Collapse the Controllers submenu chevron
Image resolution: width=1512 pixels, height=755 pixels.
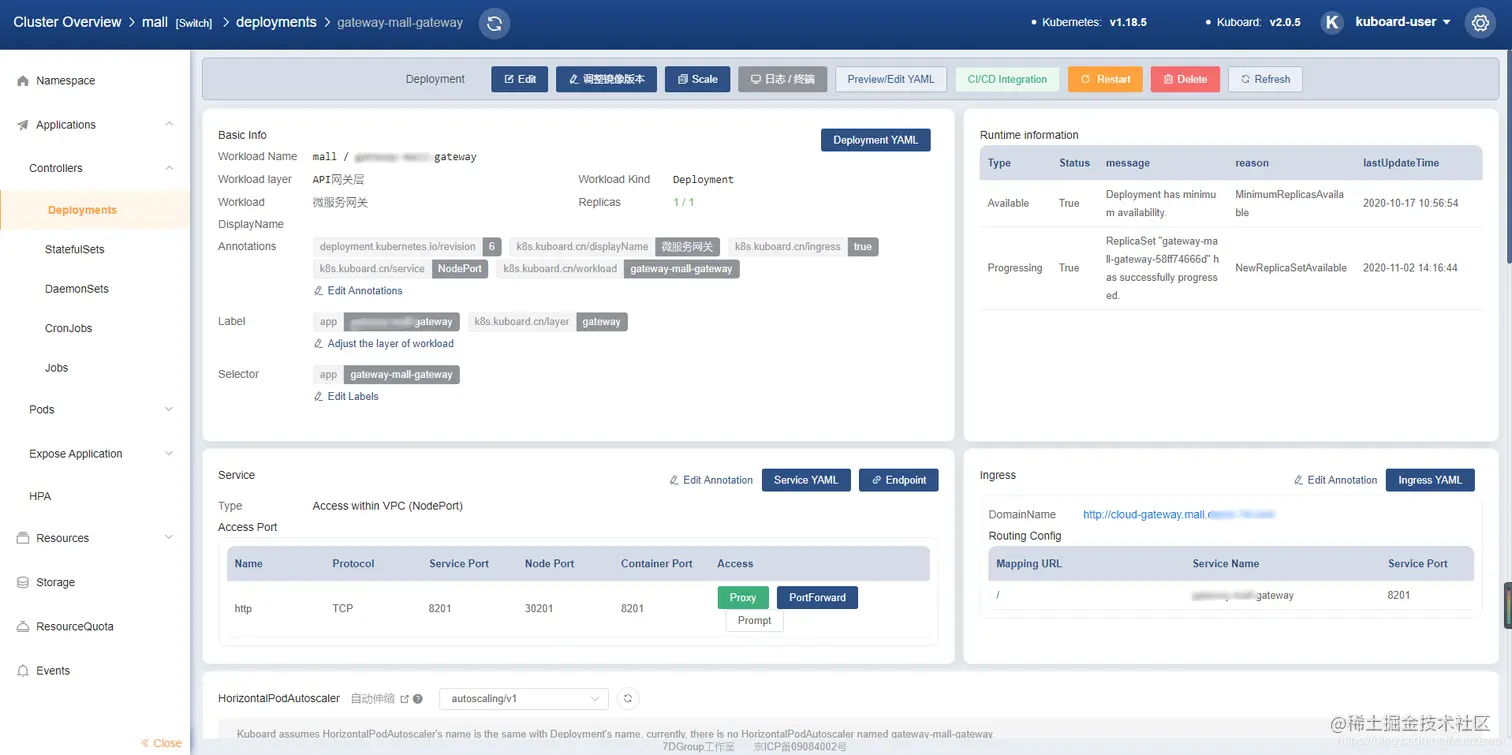(169, 168)
